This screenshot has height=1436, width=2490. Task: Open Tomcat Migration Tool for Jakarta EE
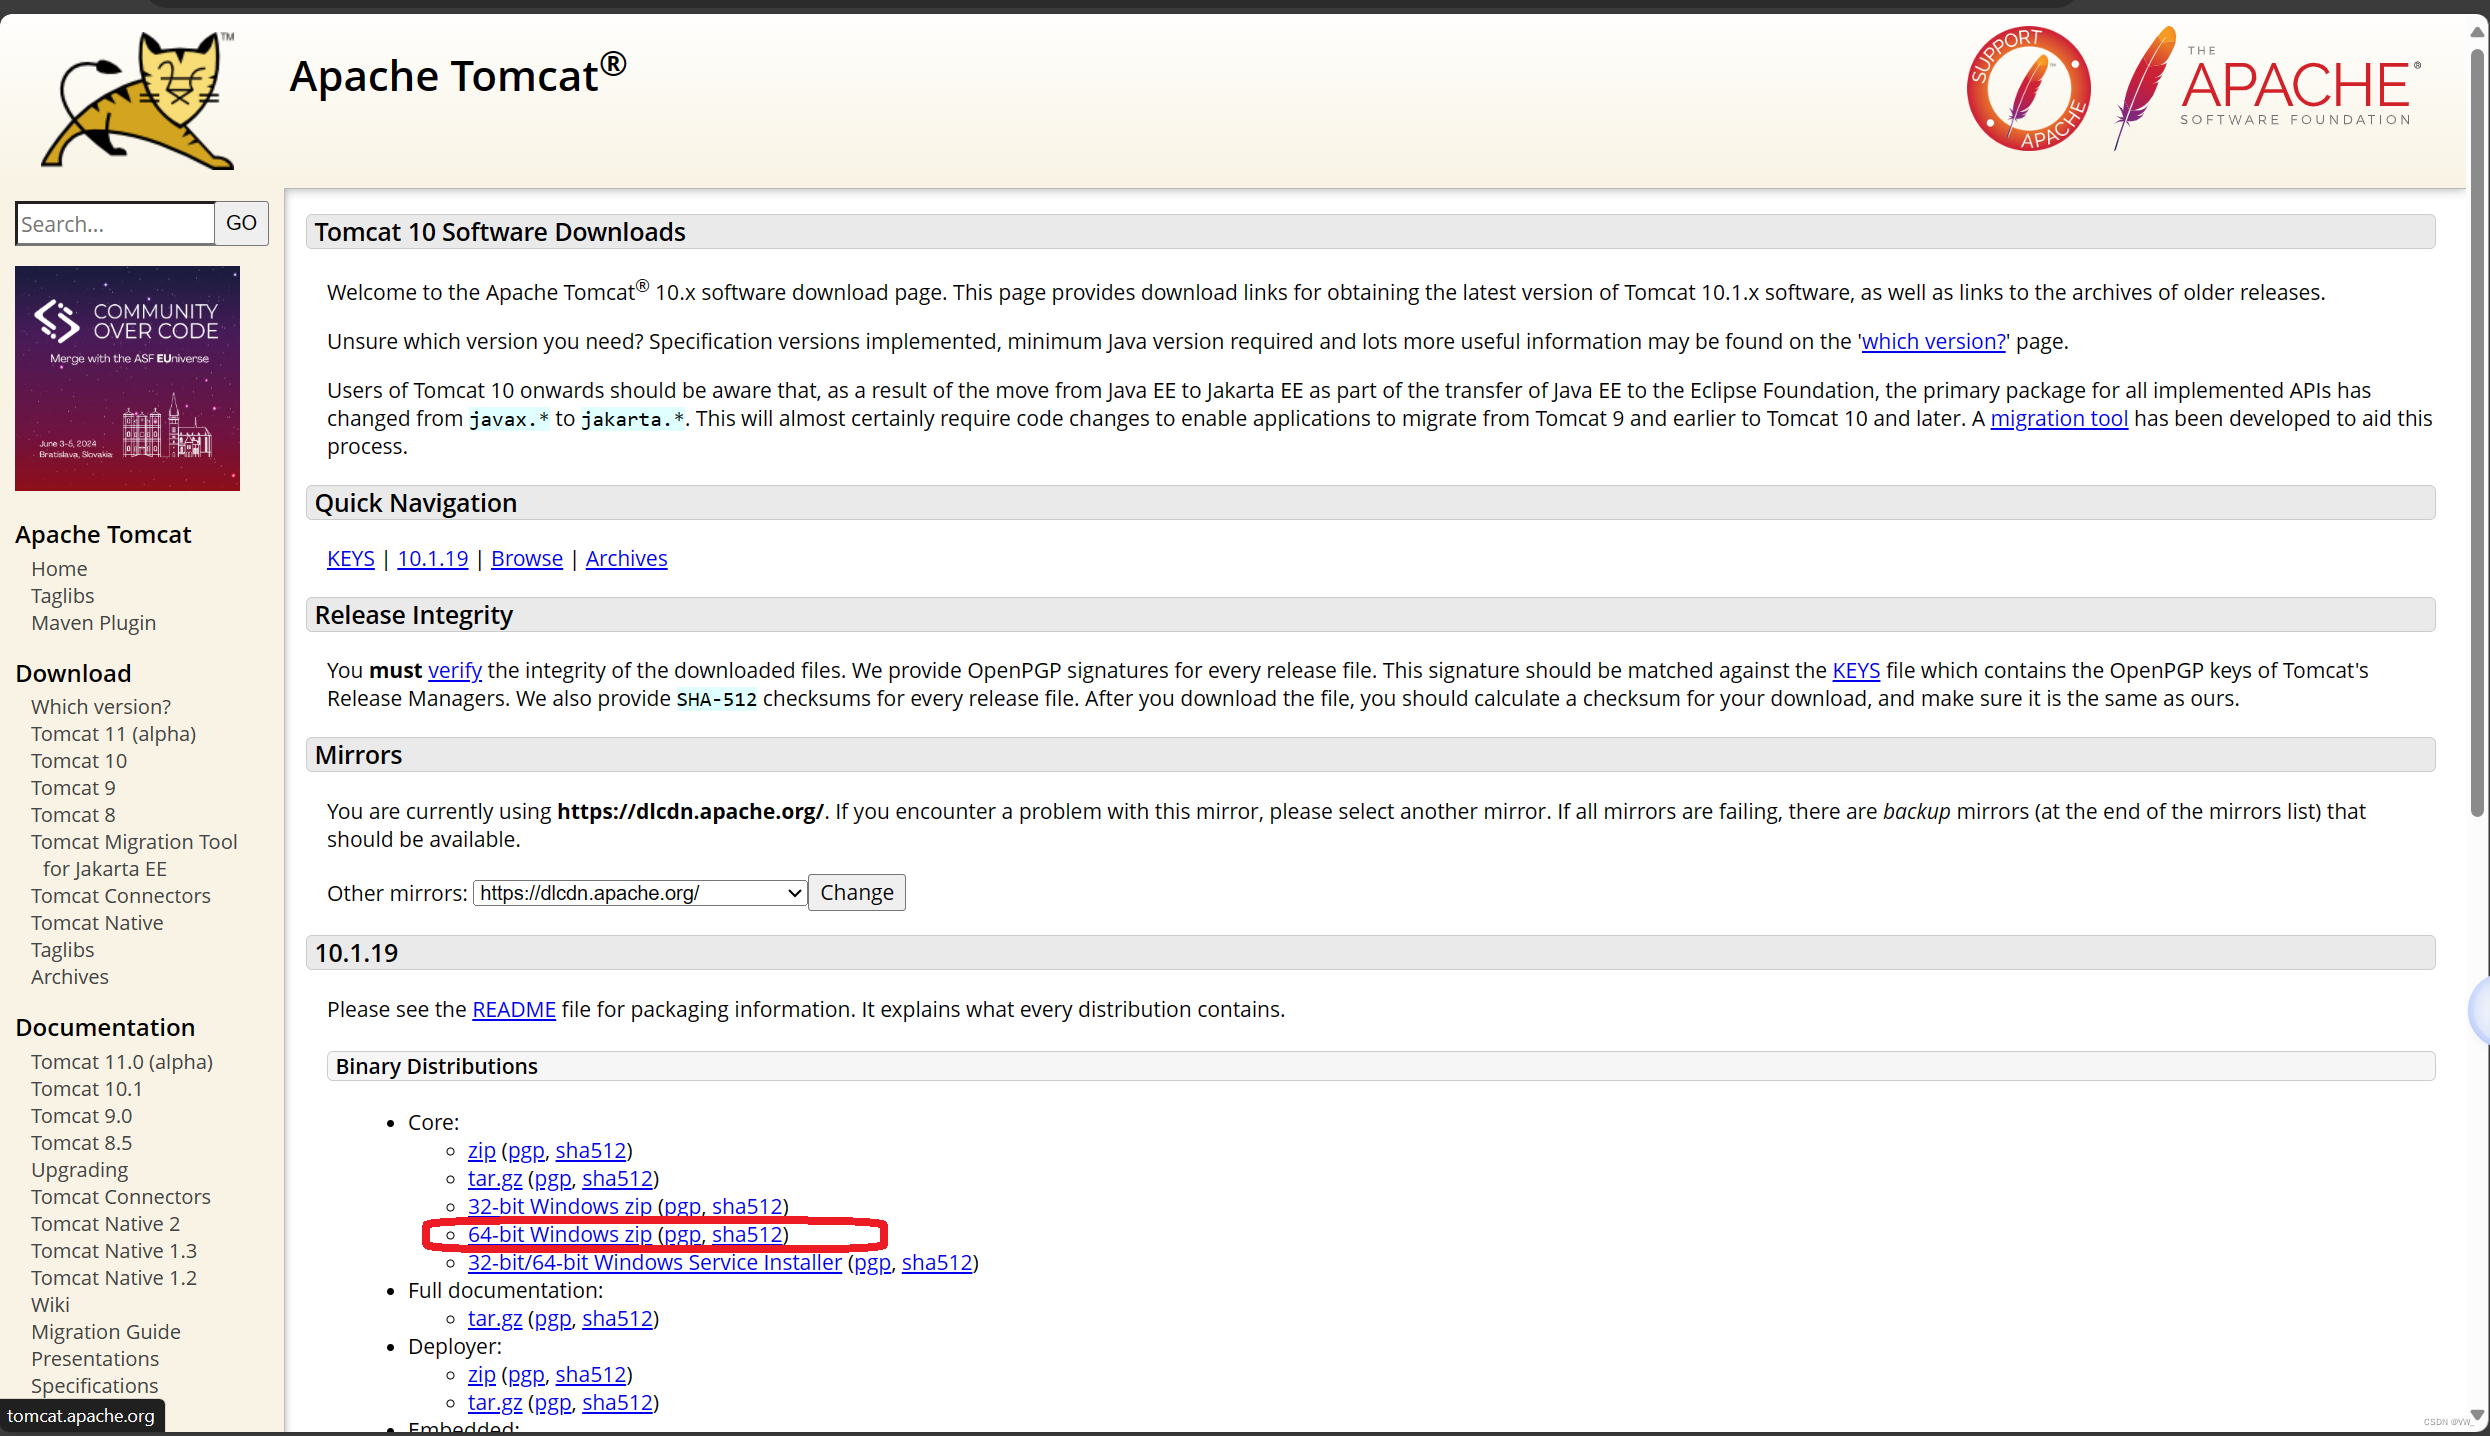[134, 855]
